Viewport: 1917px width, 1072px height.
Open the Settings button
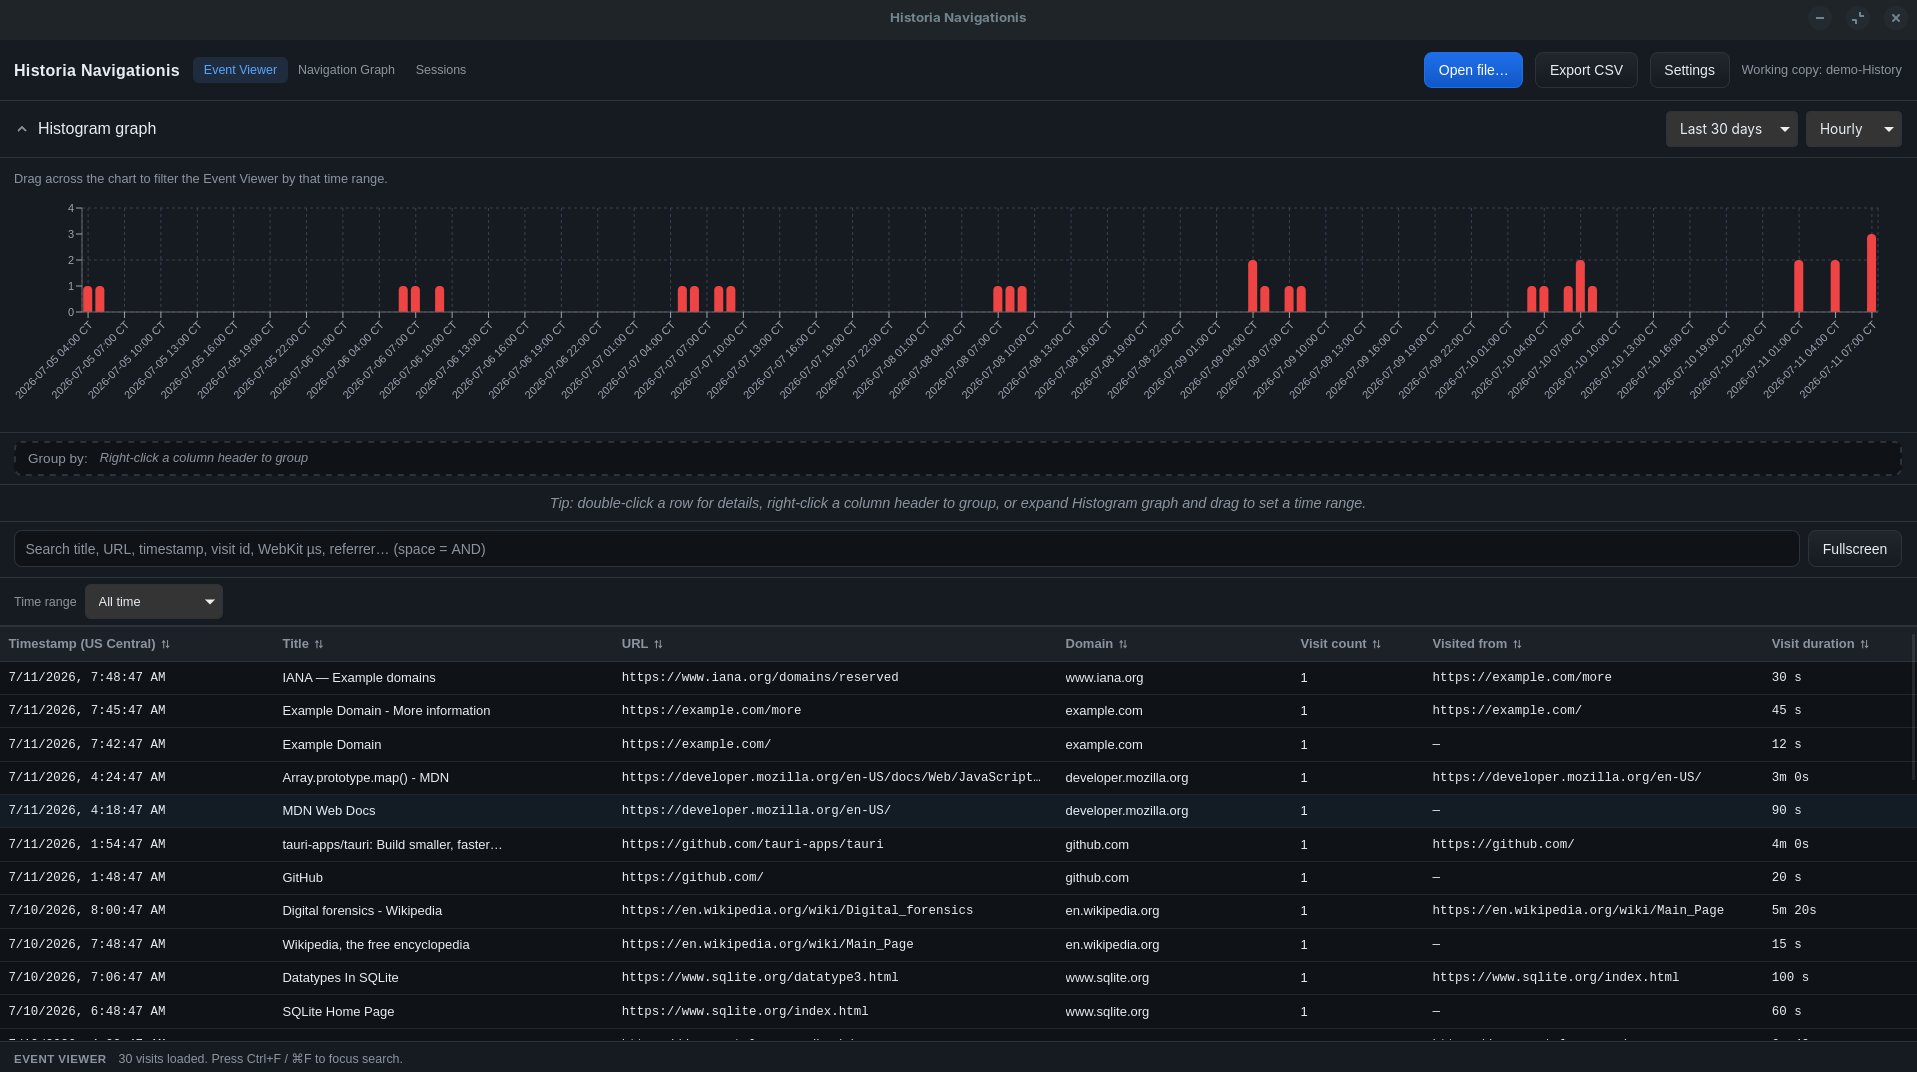pyautogui.click(x=1689, y=70)
